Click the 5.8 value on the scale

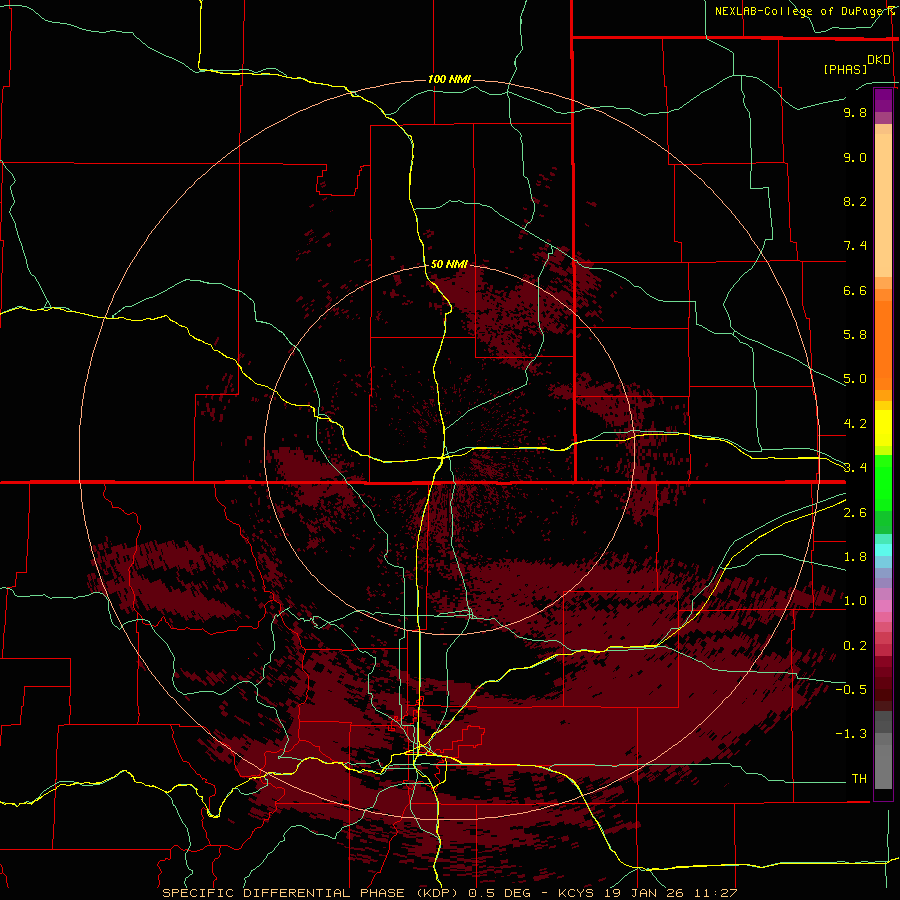coord(855,335)
